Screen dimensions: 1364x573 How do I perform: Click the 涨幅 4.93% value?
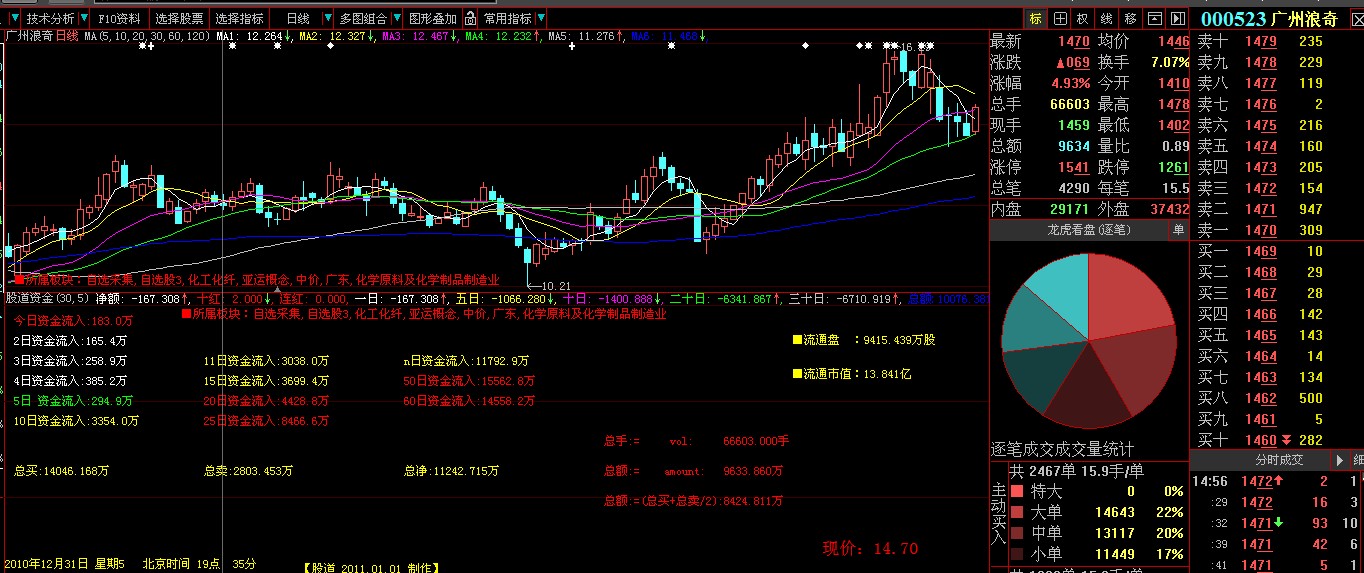click(1071, 83)
